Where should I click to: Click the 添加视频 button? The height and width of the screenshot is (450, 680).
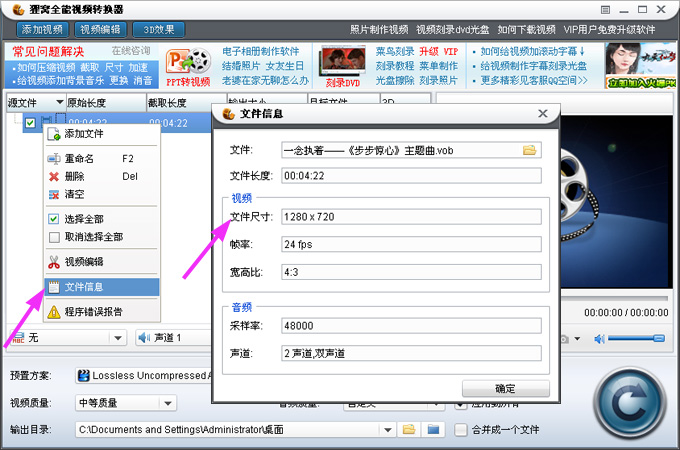pos(42,29)
